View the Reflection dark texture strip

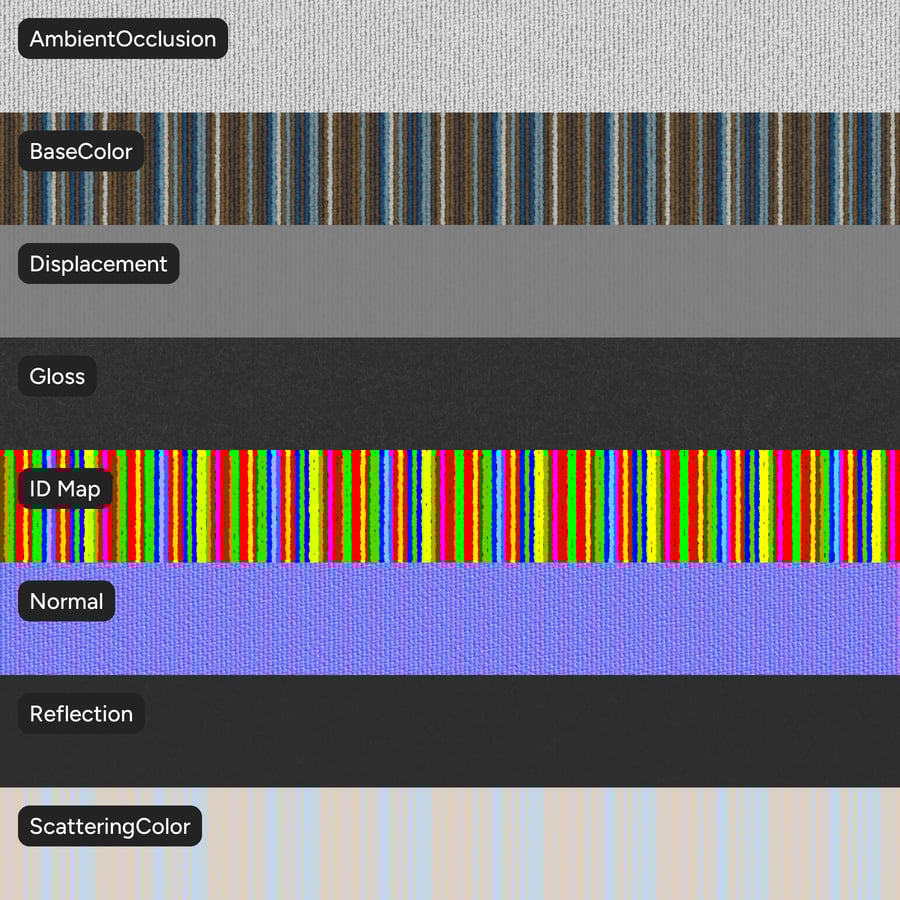point(450,731)
